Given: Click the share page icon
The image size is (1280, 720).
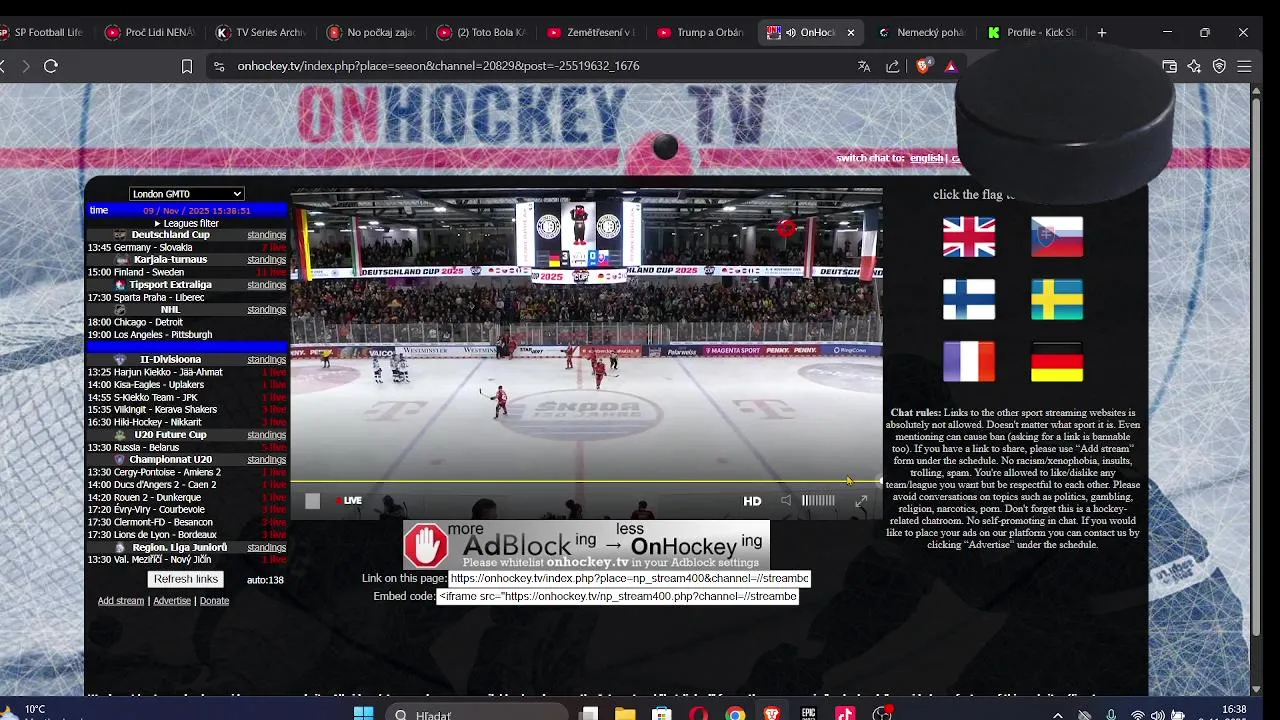Looking at the screenshot, I should [x=893, y=66].
